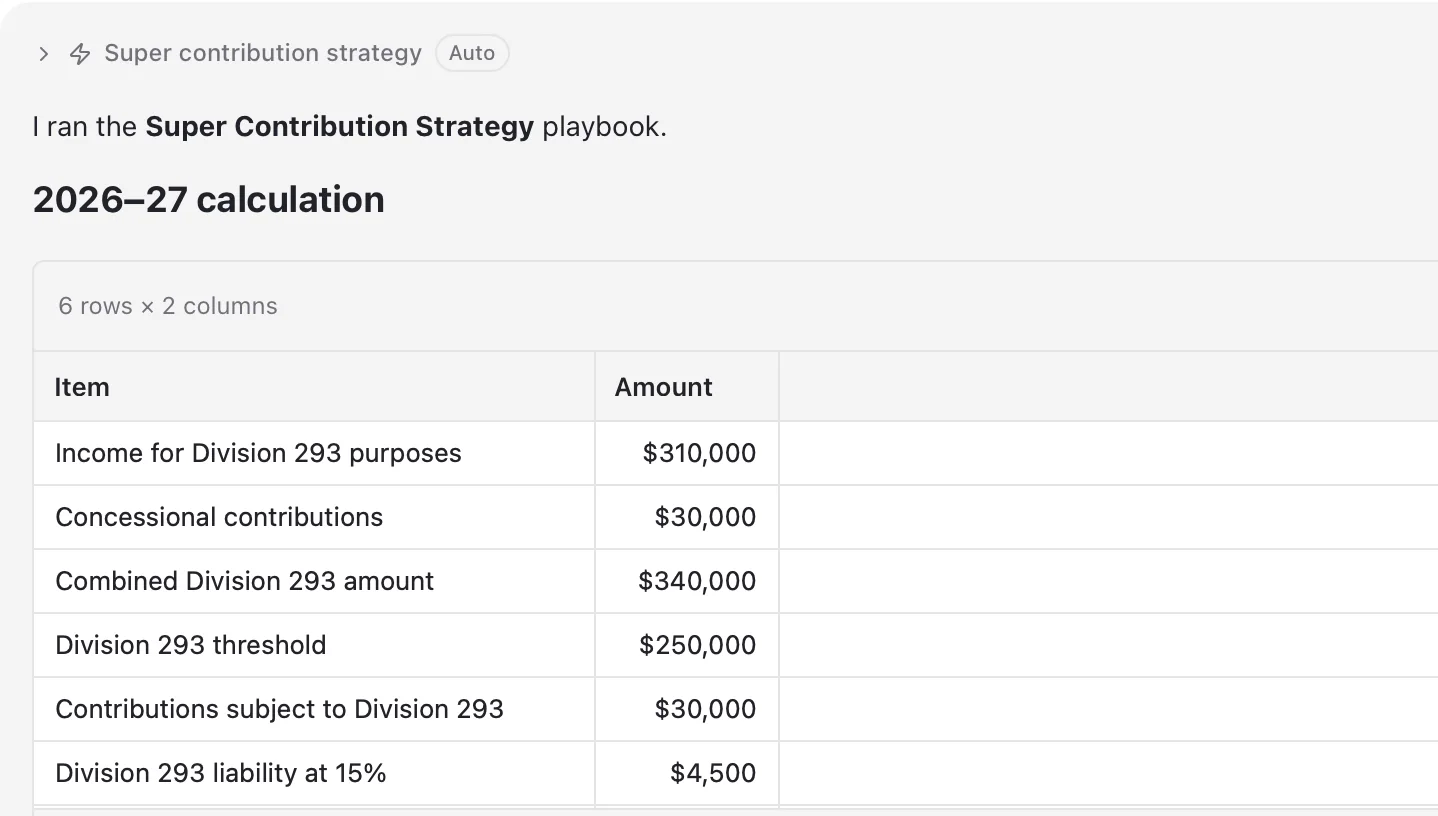Image resolution: width=1438 pixels, height=816 pixels.
Task: Select the "Contributions subject to Division 293" cell
Action: click(314, 709)
